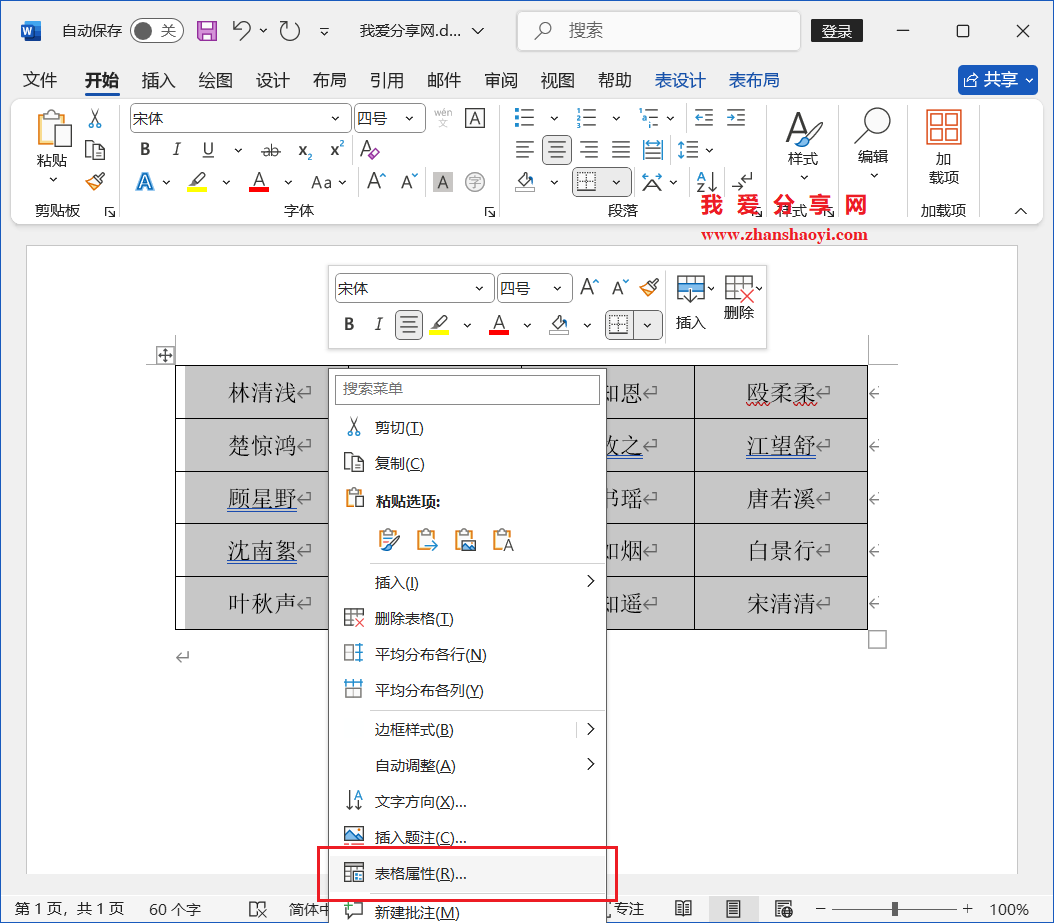Open Change Case Aa dropdown
Screen dimensions: 1054x923
tap(329, 183)
